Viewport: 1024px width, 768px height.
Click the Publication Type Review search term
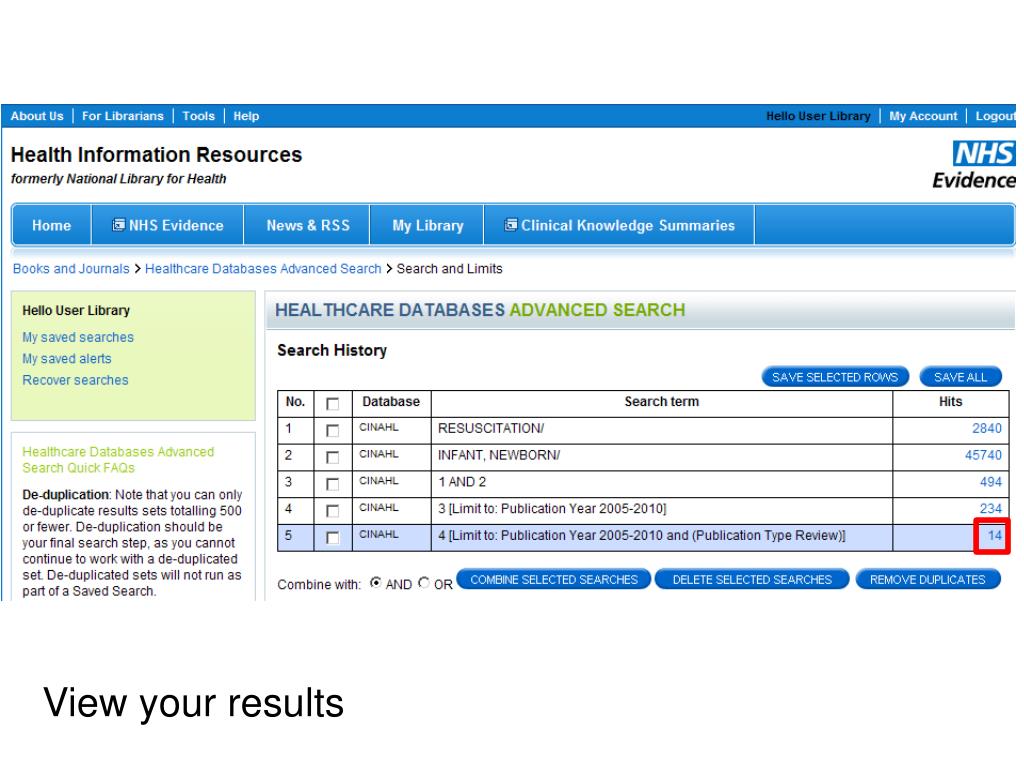pos(641,536)
